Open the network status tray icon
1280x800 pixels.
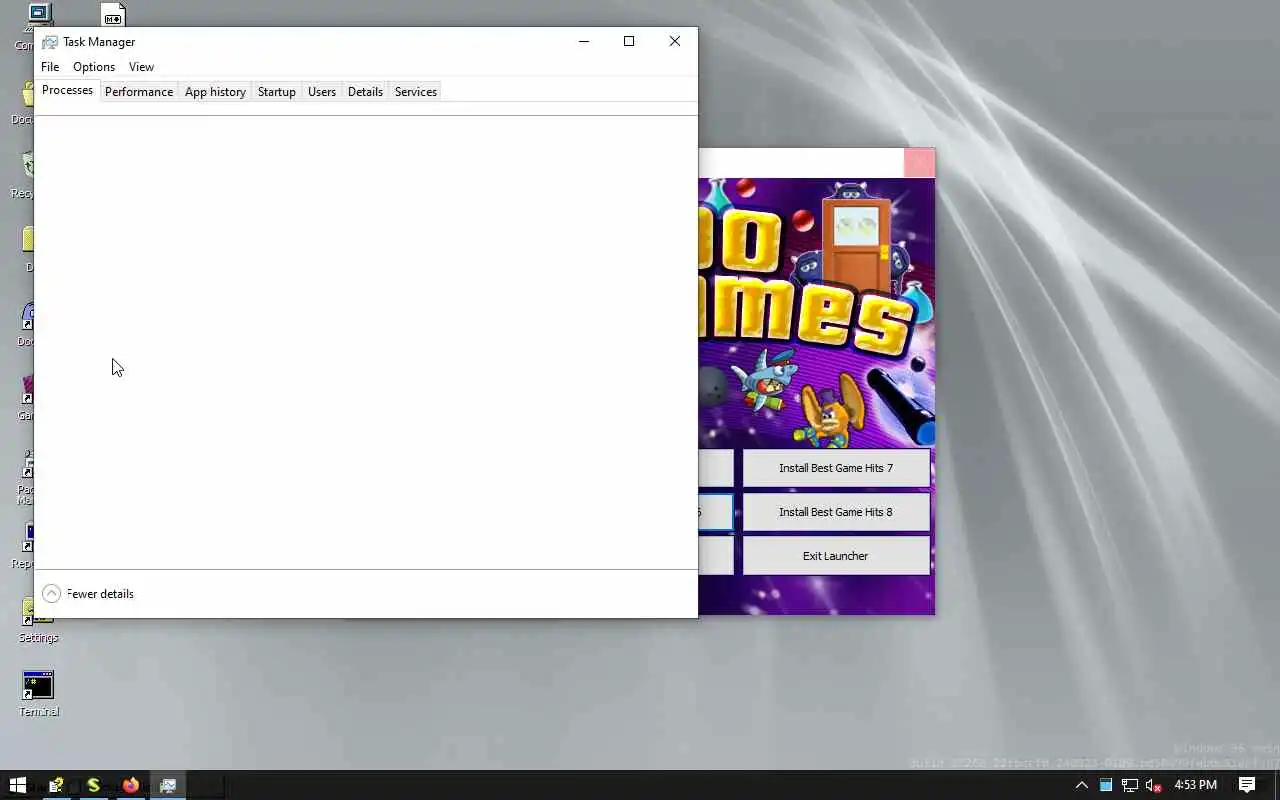coord(1130,785)
